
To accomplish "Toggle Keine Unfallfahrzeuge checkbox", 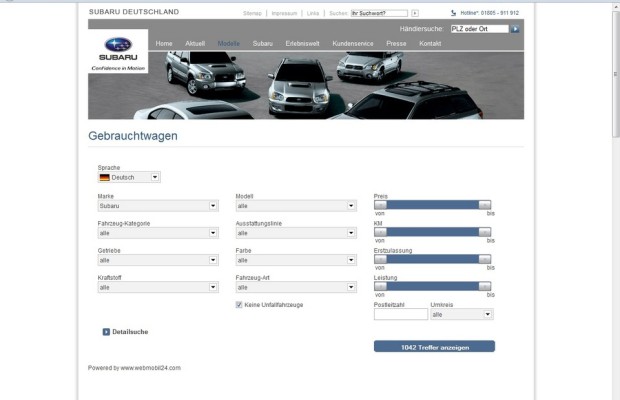I will [x=239, y=305].
